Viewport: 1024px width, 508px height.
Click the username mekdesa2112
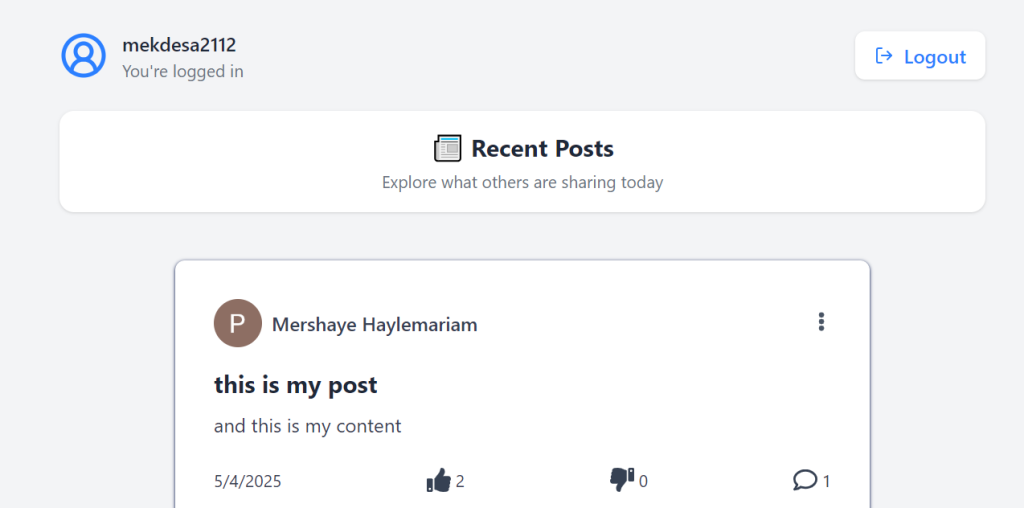coord(179,45)
